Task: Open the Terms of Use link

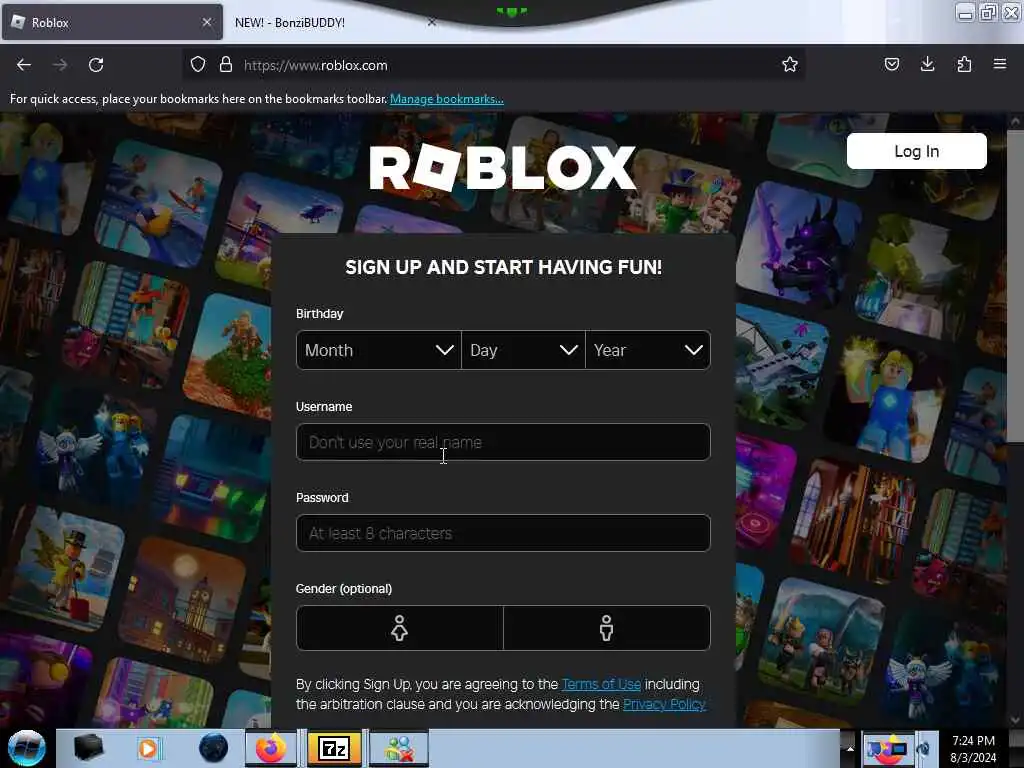Action: 601,684
